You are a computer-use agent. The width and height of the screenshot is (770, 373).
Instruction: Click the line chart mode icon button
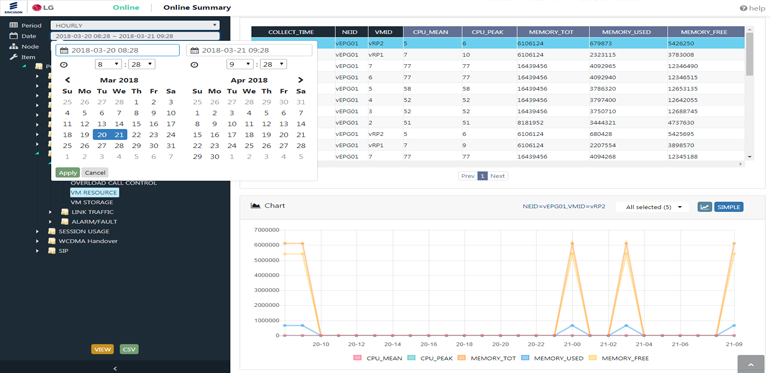(x=705, y=207)
